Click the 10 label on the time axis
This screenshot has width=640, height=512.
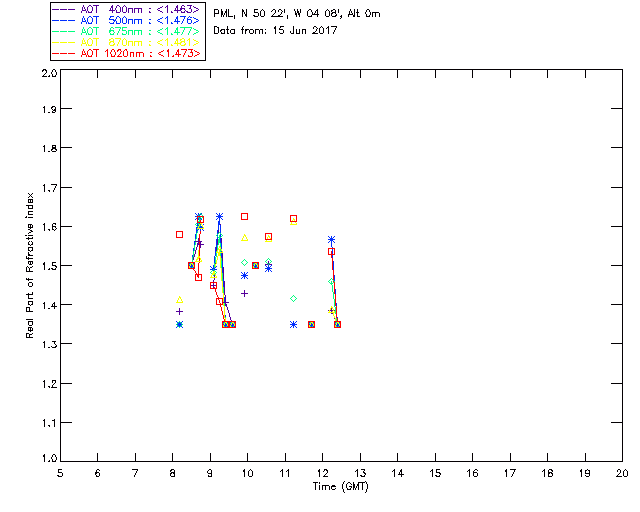pyautogui.click(x=247, y=474)
